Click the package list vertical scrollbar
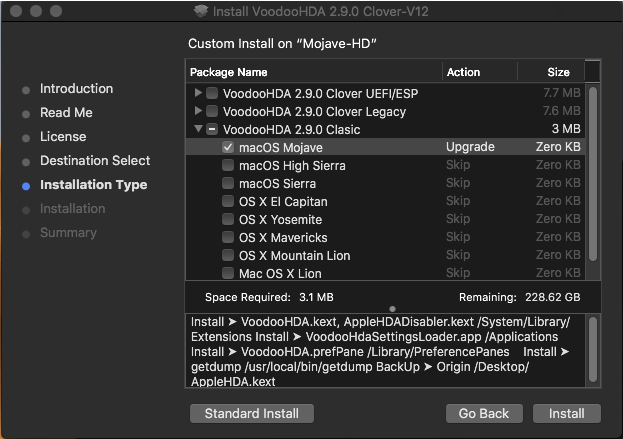The image size is (623, 439). [x=593, y=174]
